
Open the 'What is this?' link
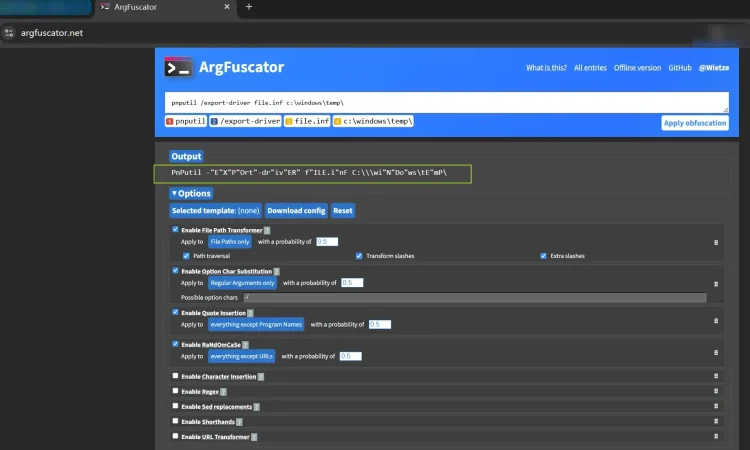pyautogui.click(x=546, y=68)
